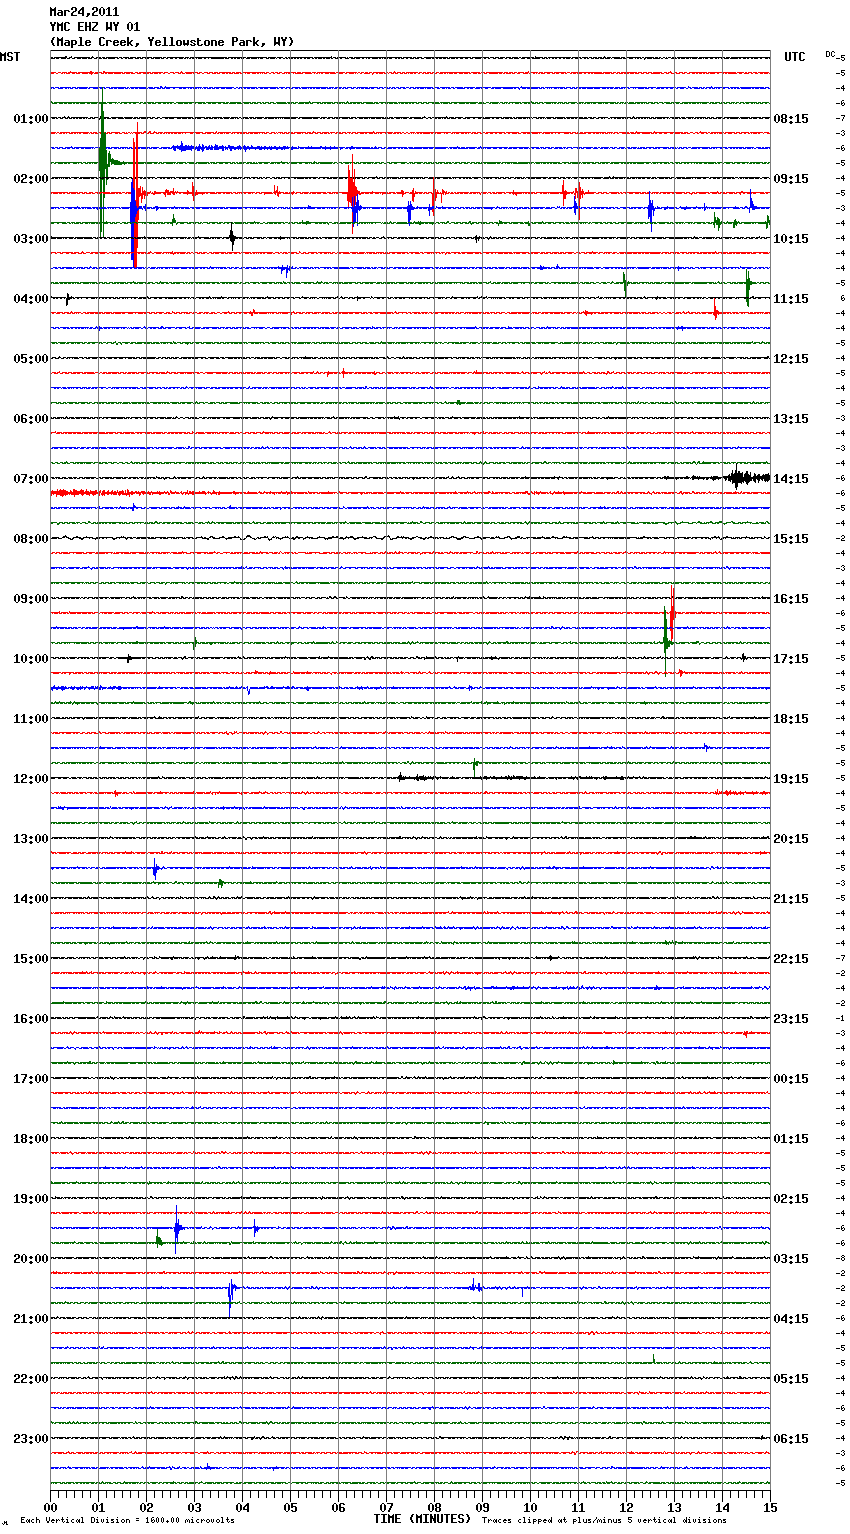Screen dimensions: 850x1534
Task: Click the 04:15 UTC time label
Action: coord(791,1319)
